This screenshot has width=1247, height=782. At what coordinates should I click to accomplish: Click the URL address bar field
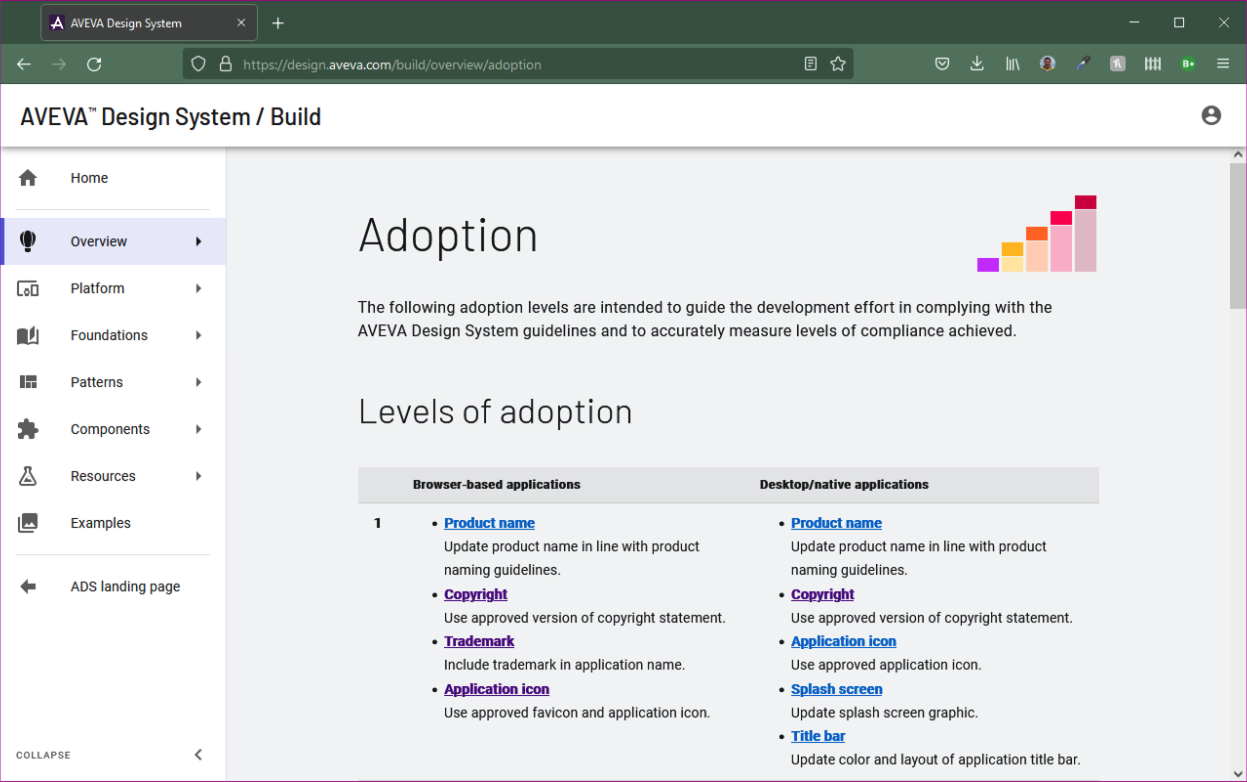click(518, 64)
